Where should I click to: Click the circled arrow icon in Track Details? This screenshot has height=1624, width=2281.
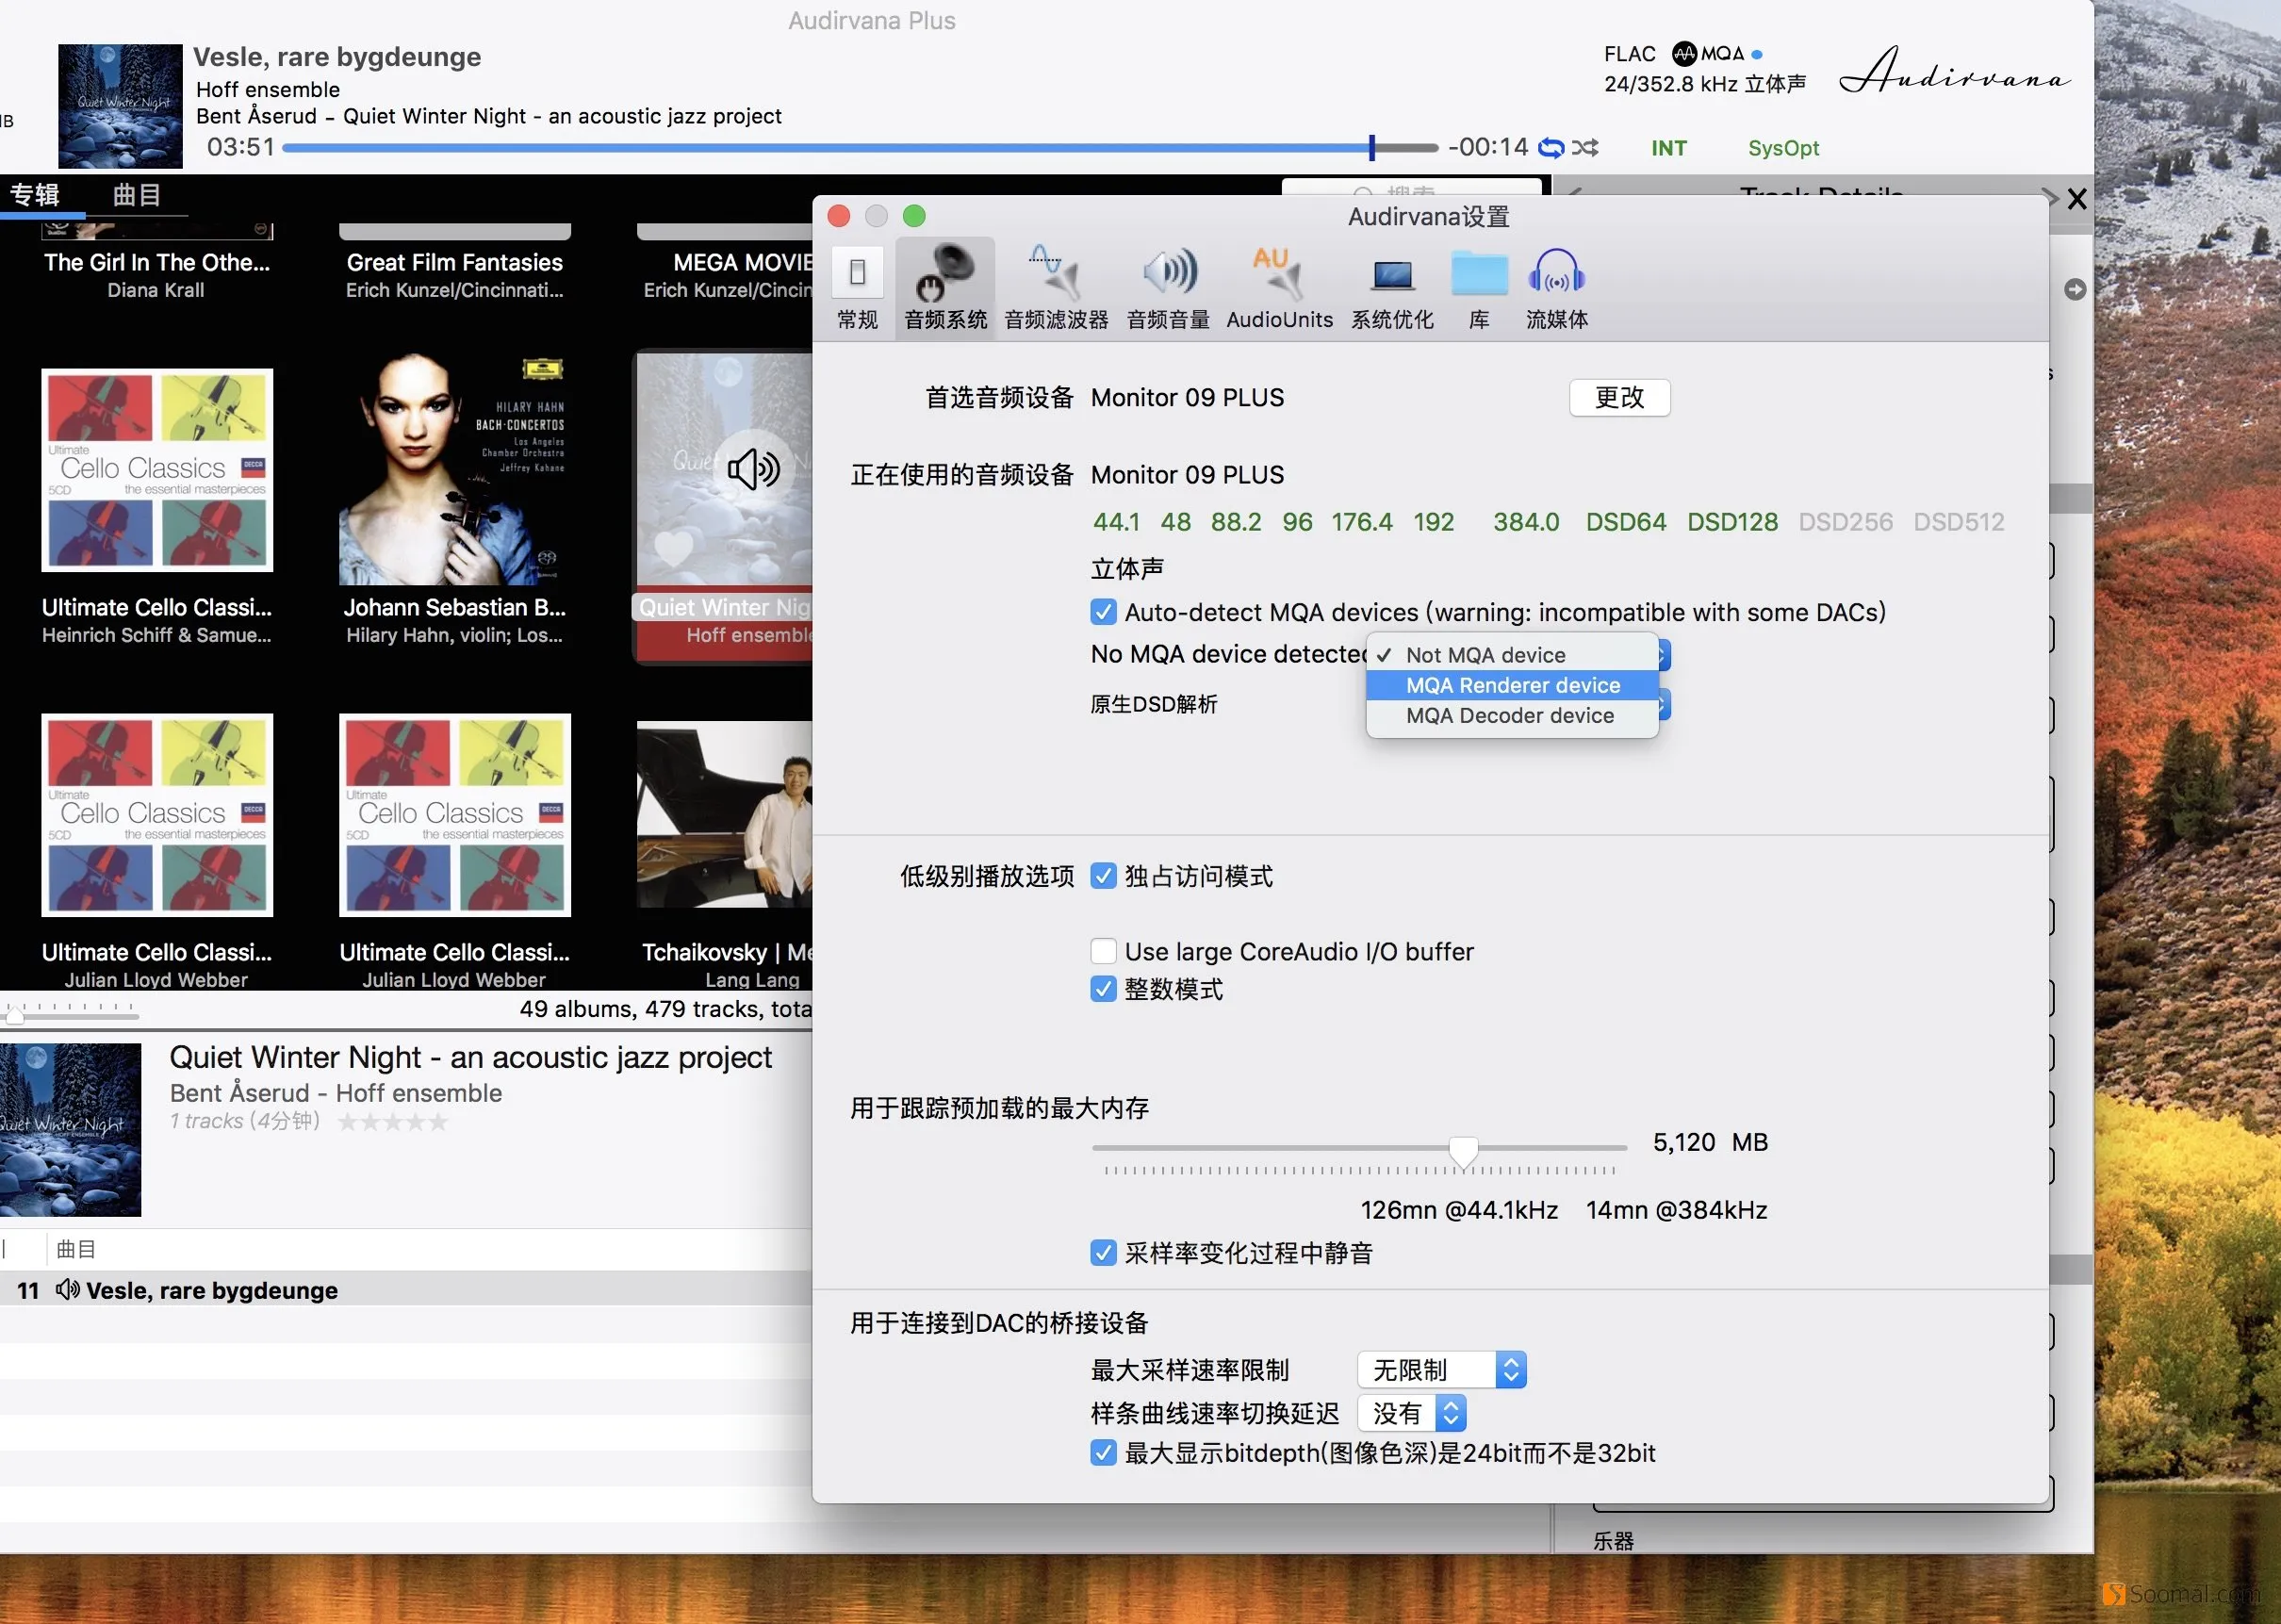(x=2075, y=289)
